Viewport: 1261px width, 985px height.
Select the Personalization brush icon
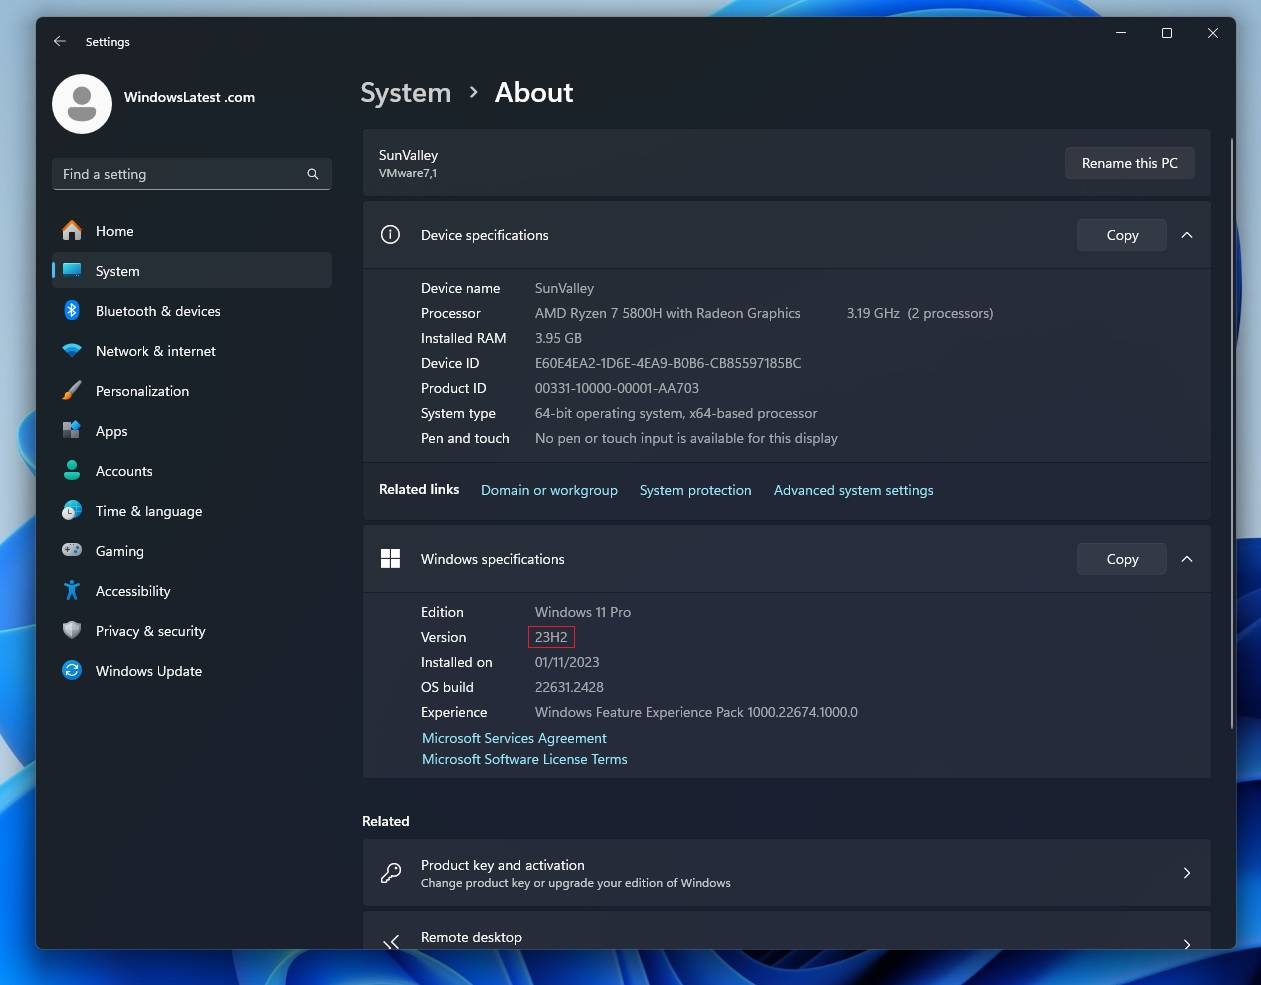click(x=71, y=391)
